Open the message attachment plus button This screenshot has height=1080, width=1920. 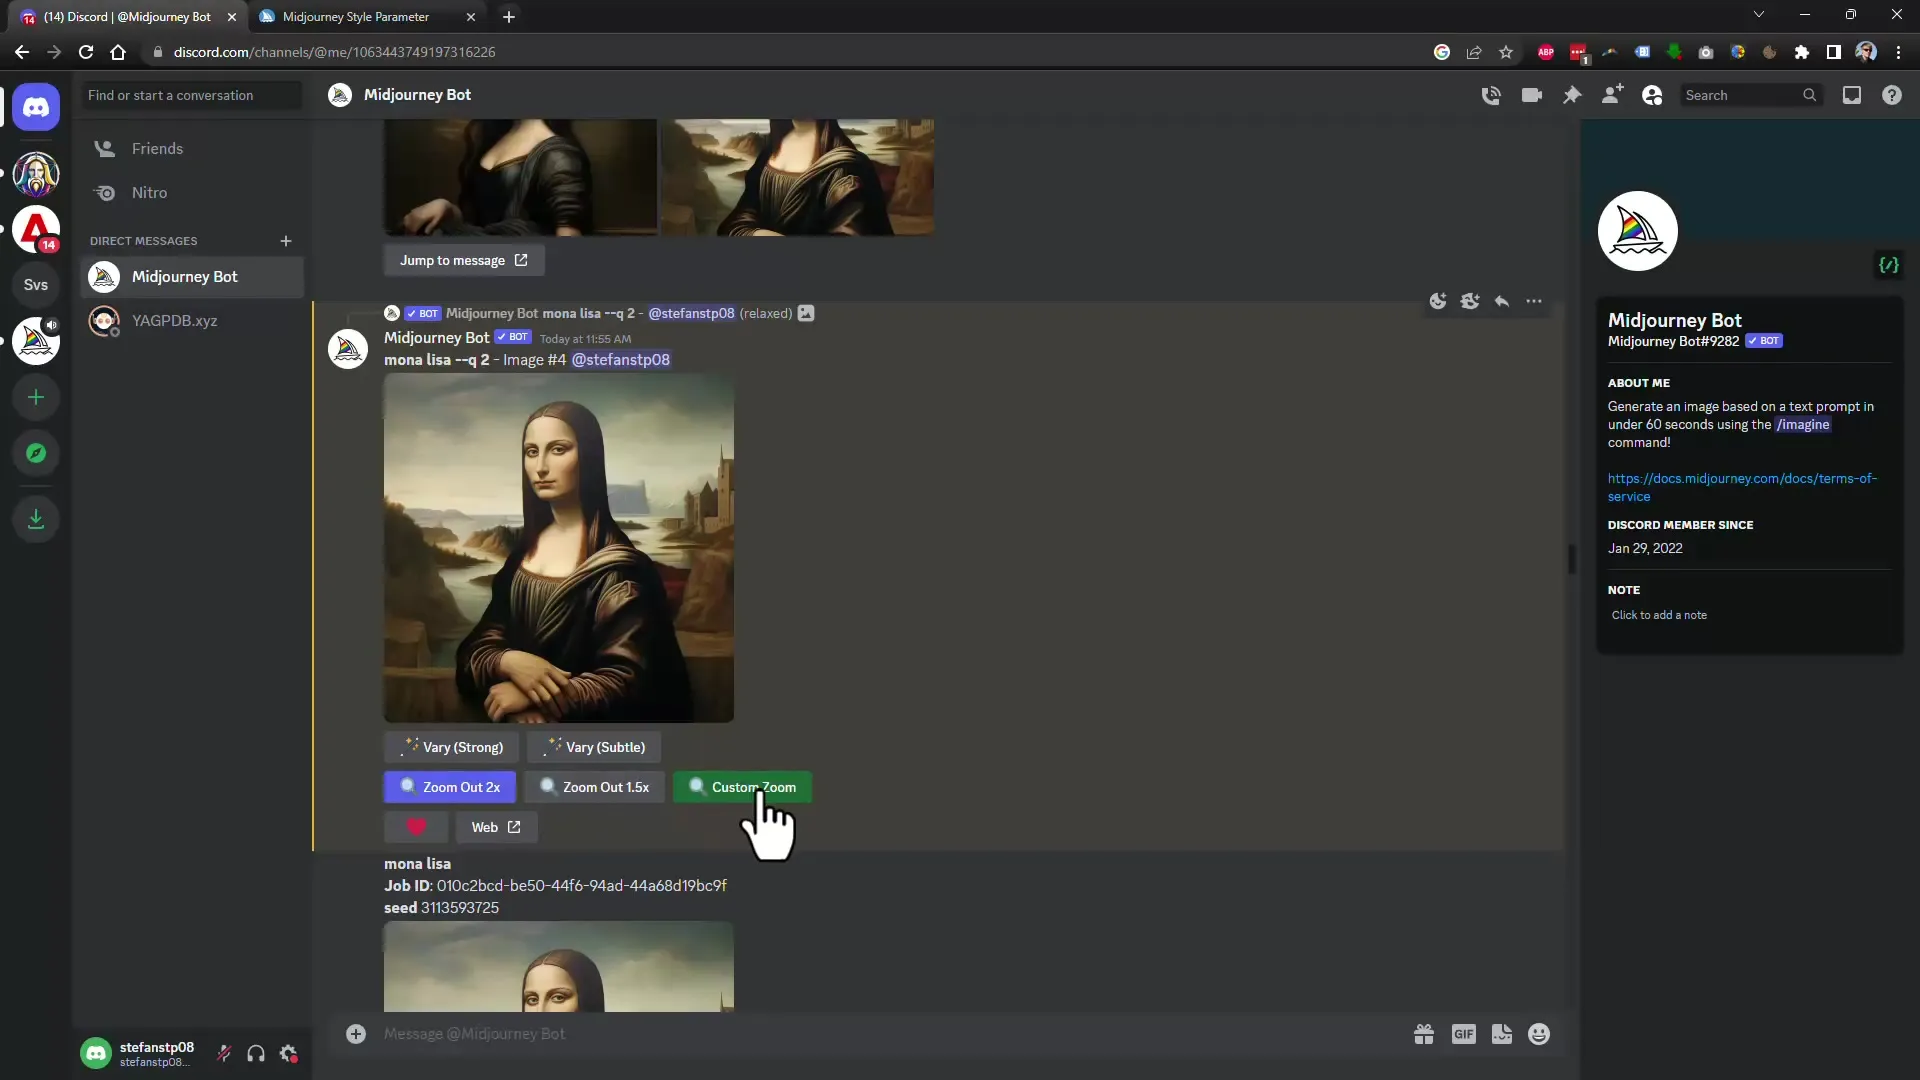click(356, 1034)
